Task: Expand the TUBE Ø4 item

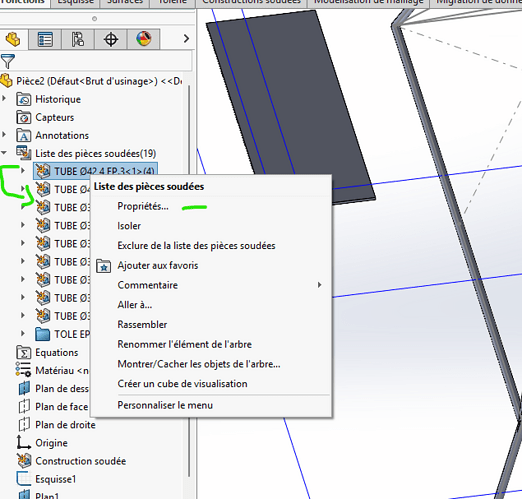Action: [23, 189]
